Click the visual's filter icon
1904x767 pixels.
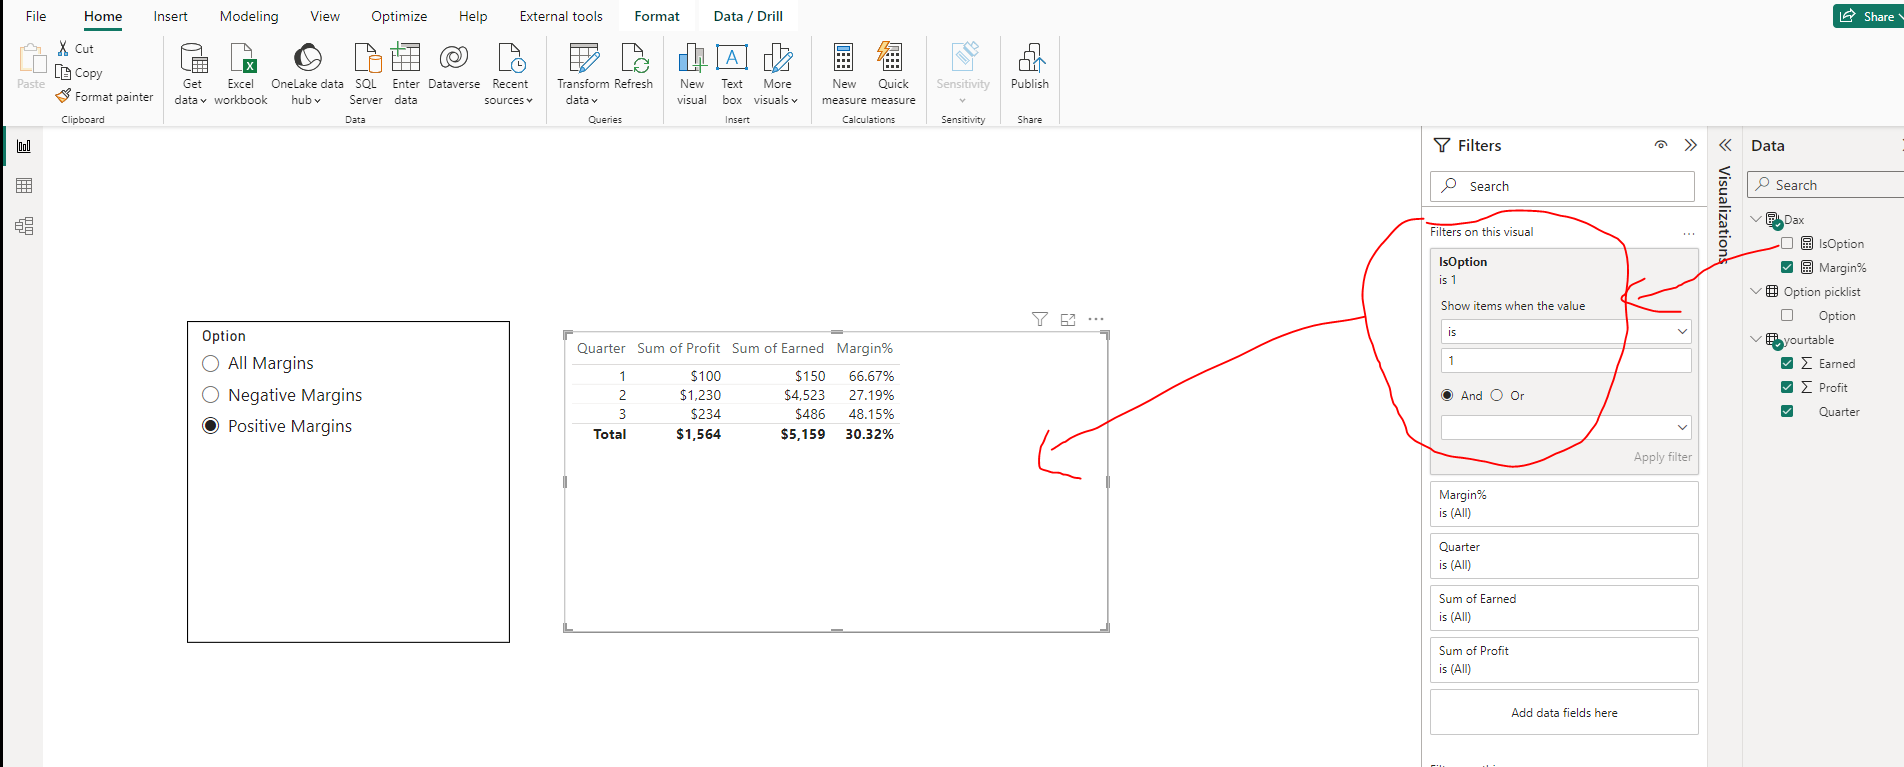pos(1040,319)
